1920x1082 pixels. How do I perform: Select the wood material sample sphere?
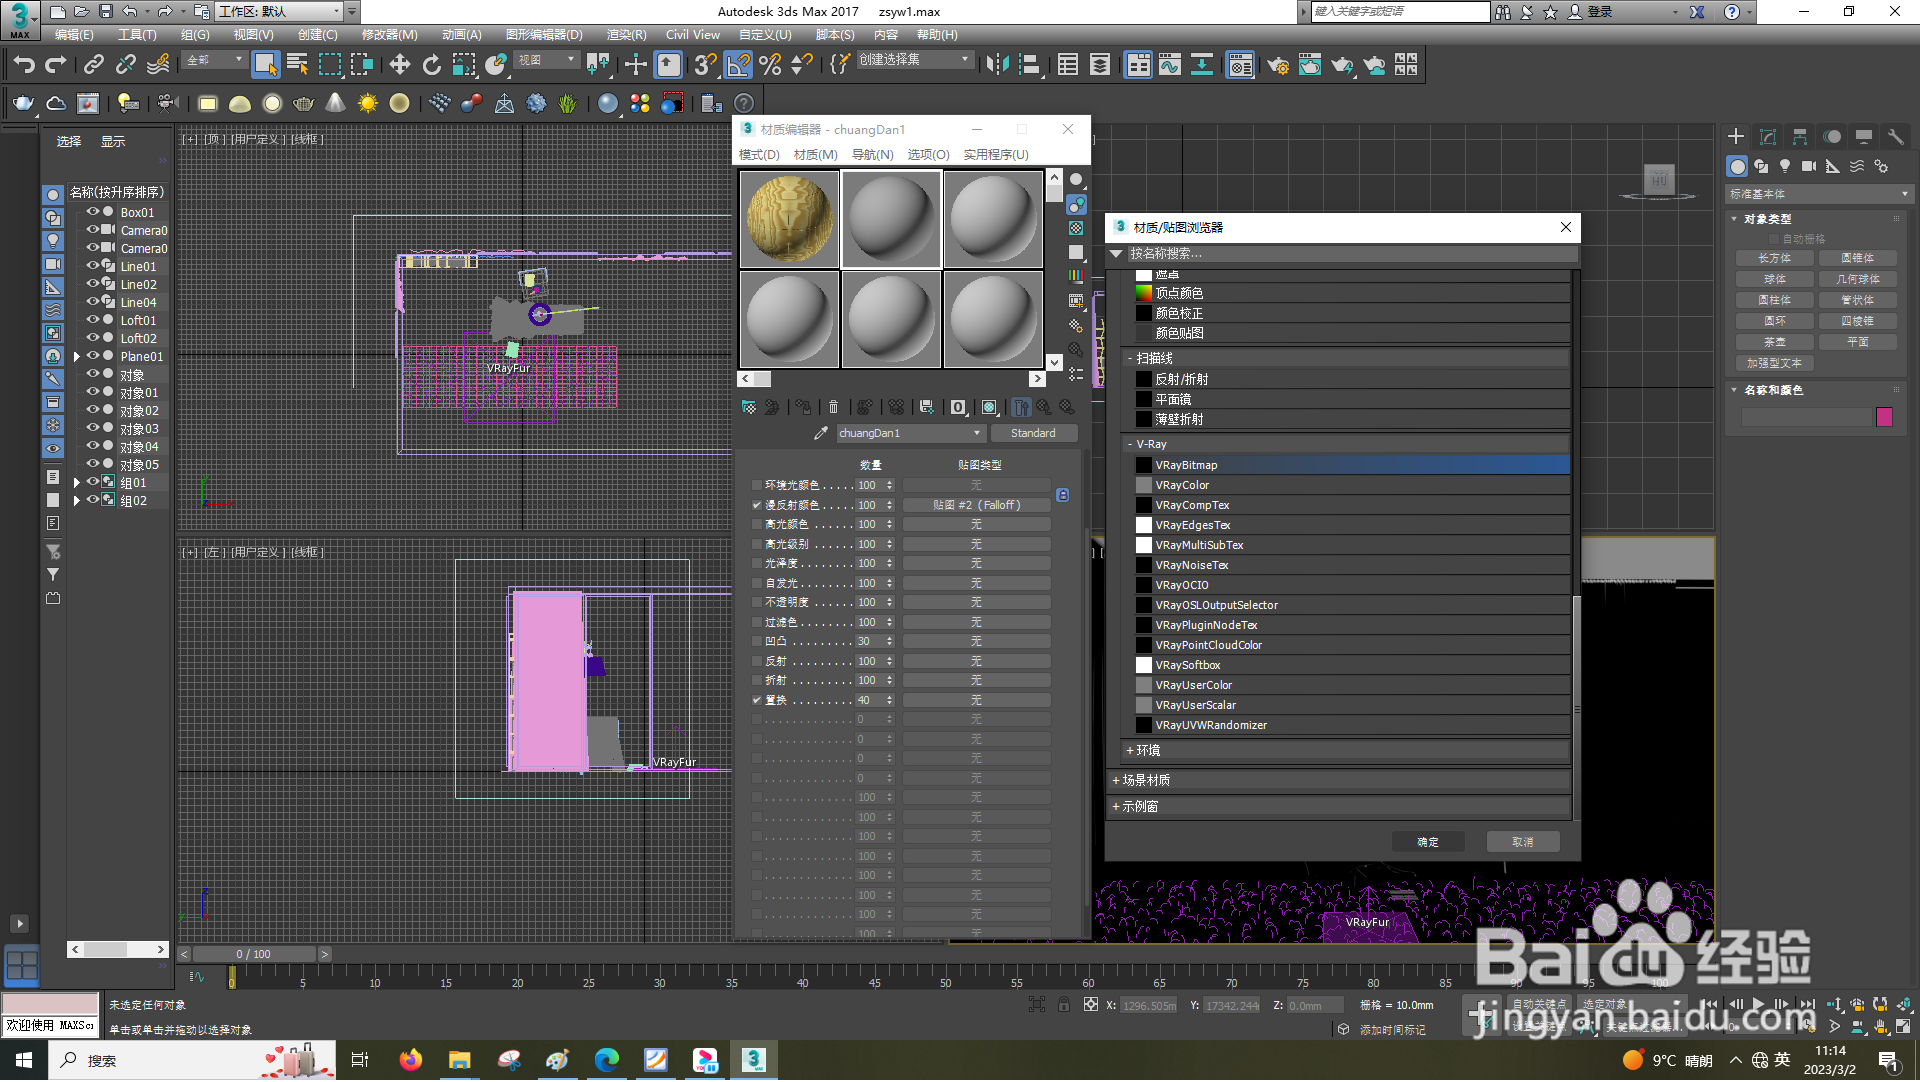789,219
